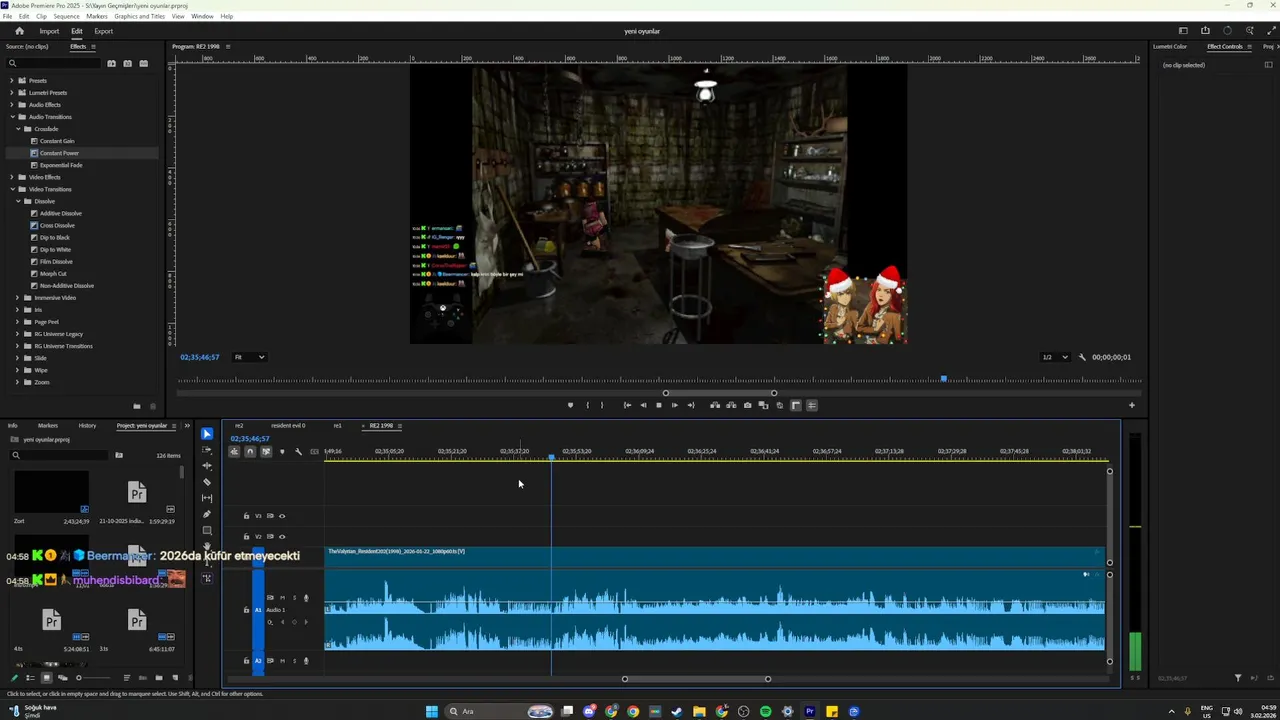
Task: Mute the Audio 1 track
Action: [282, 598]
